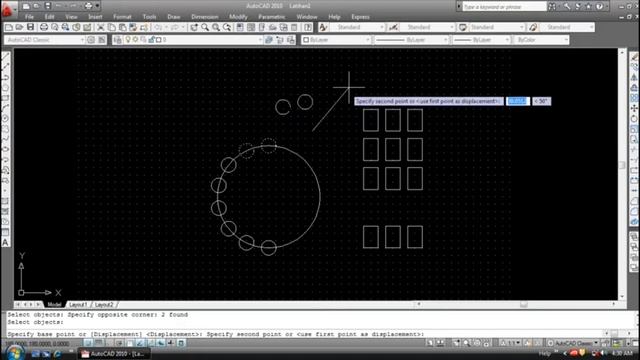The image size is (640, 360).
Task: Toggle Lineweight display in status bar
Action: [171, 343]
